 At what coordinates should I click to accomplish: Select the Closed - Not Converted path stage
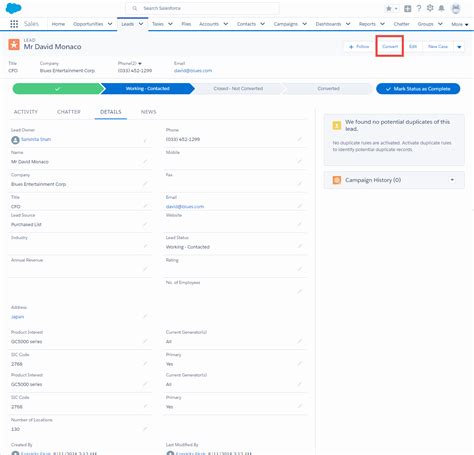point(238,89)
